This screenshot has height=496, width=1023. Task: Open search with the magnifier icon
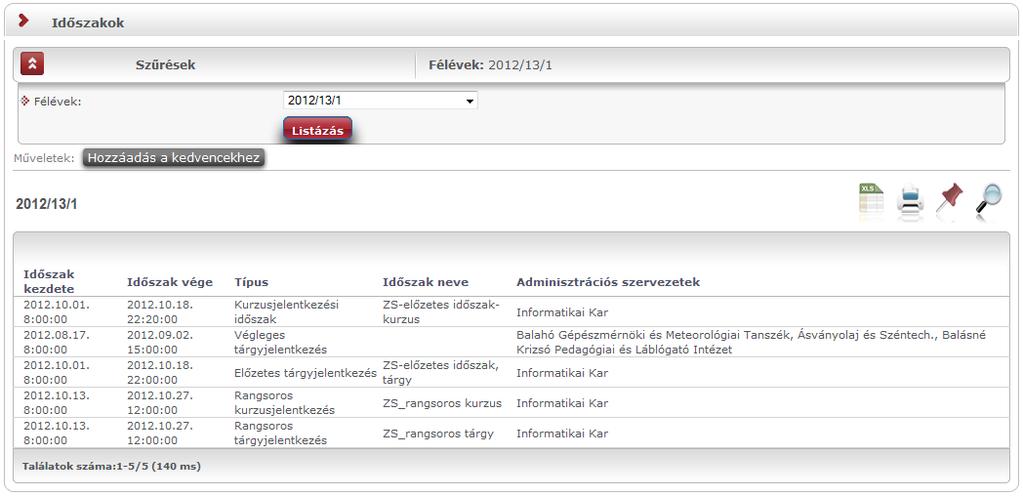988,198
